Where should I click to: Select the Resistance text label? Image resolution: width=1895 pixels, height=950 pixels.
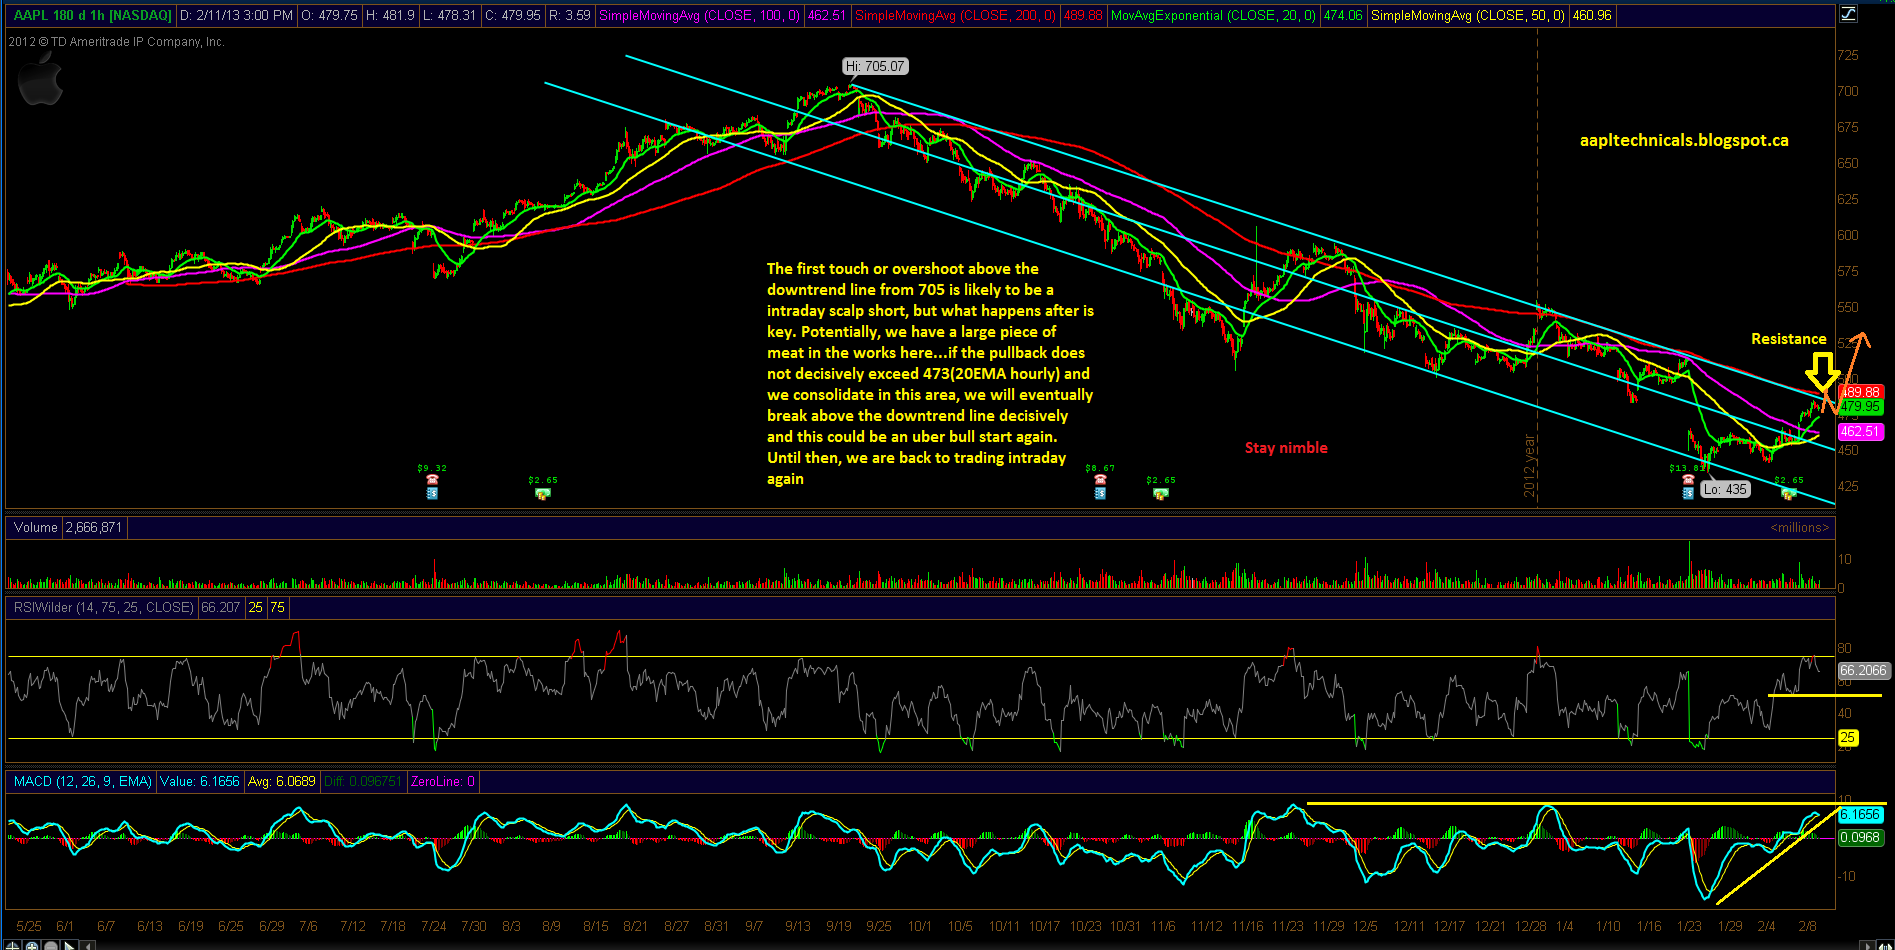click(x=1788, y=339)
